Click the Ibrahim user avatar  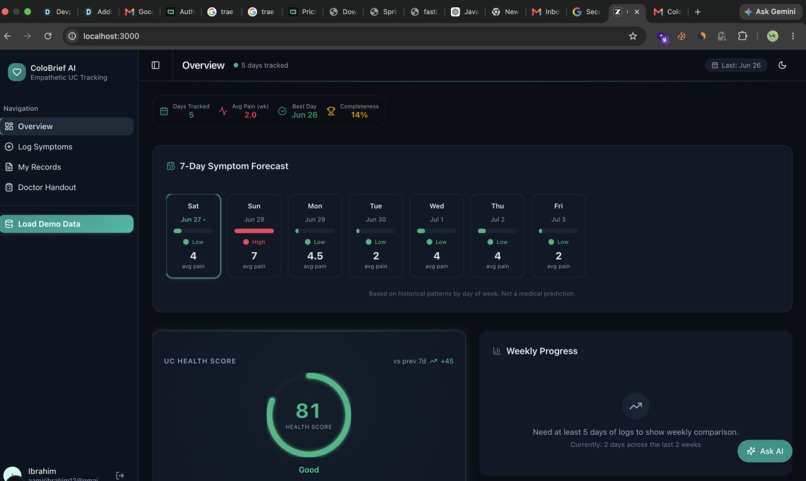(x=12, y=474)
